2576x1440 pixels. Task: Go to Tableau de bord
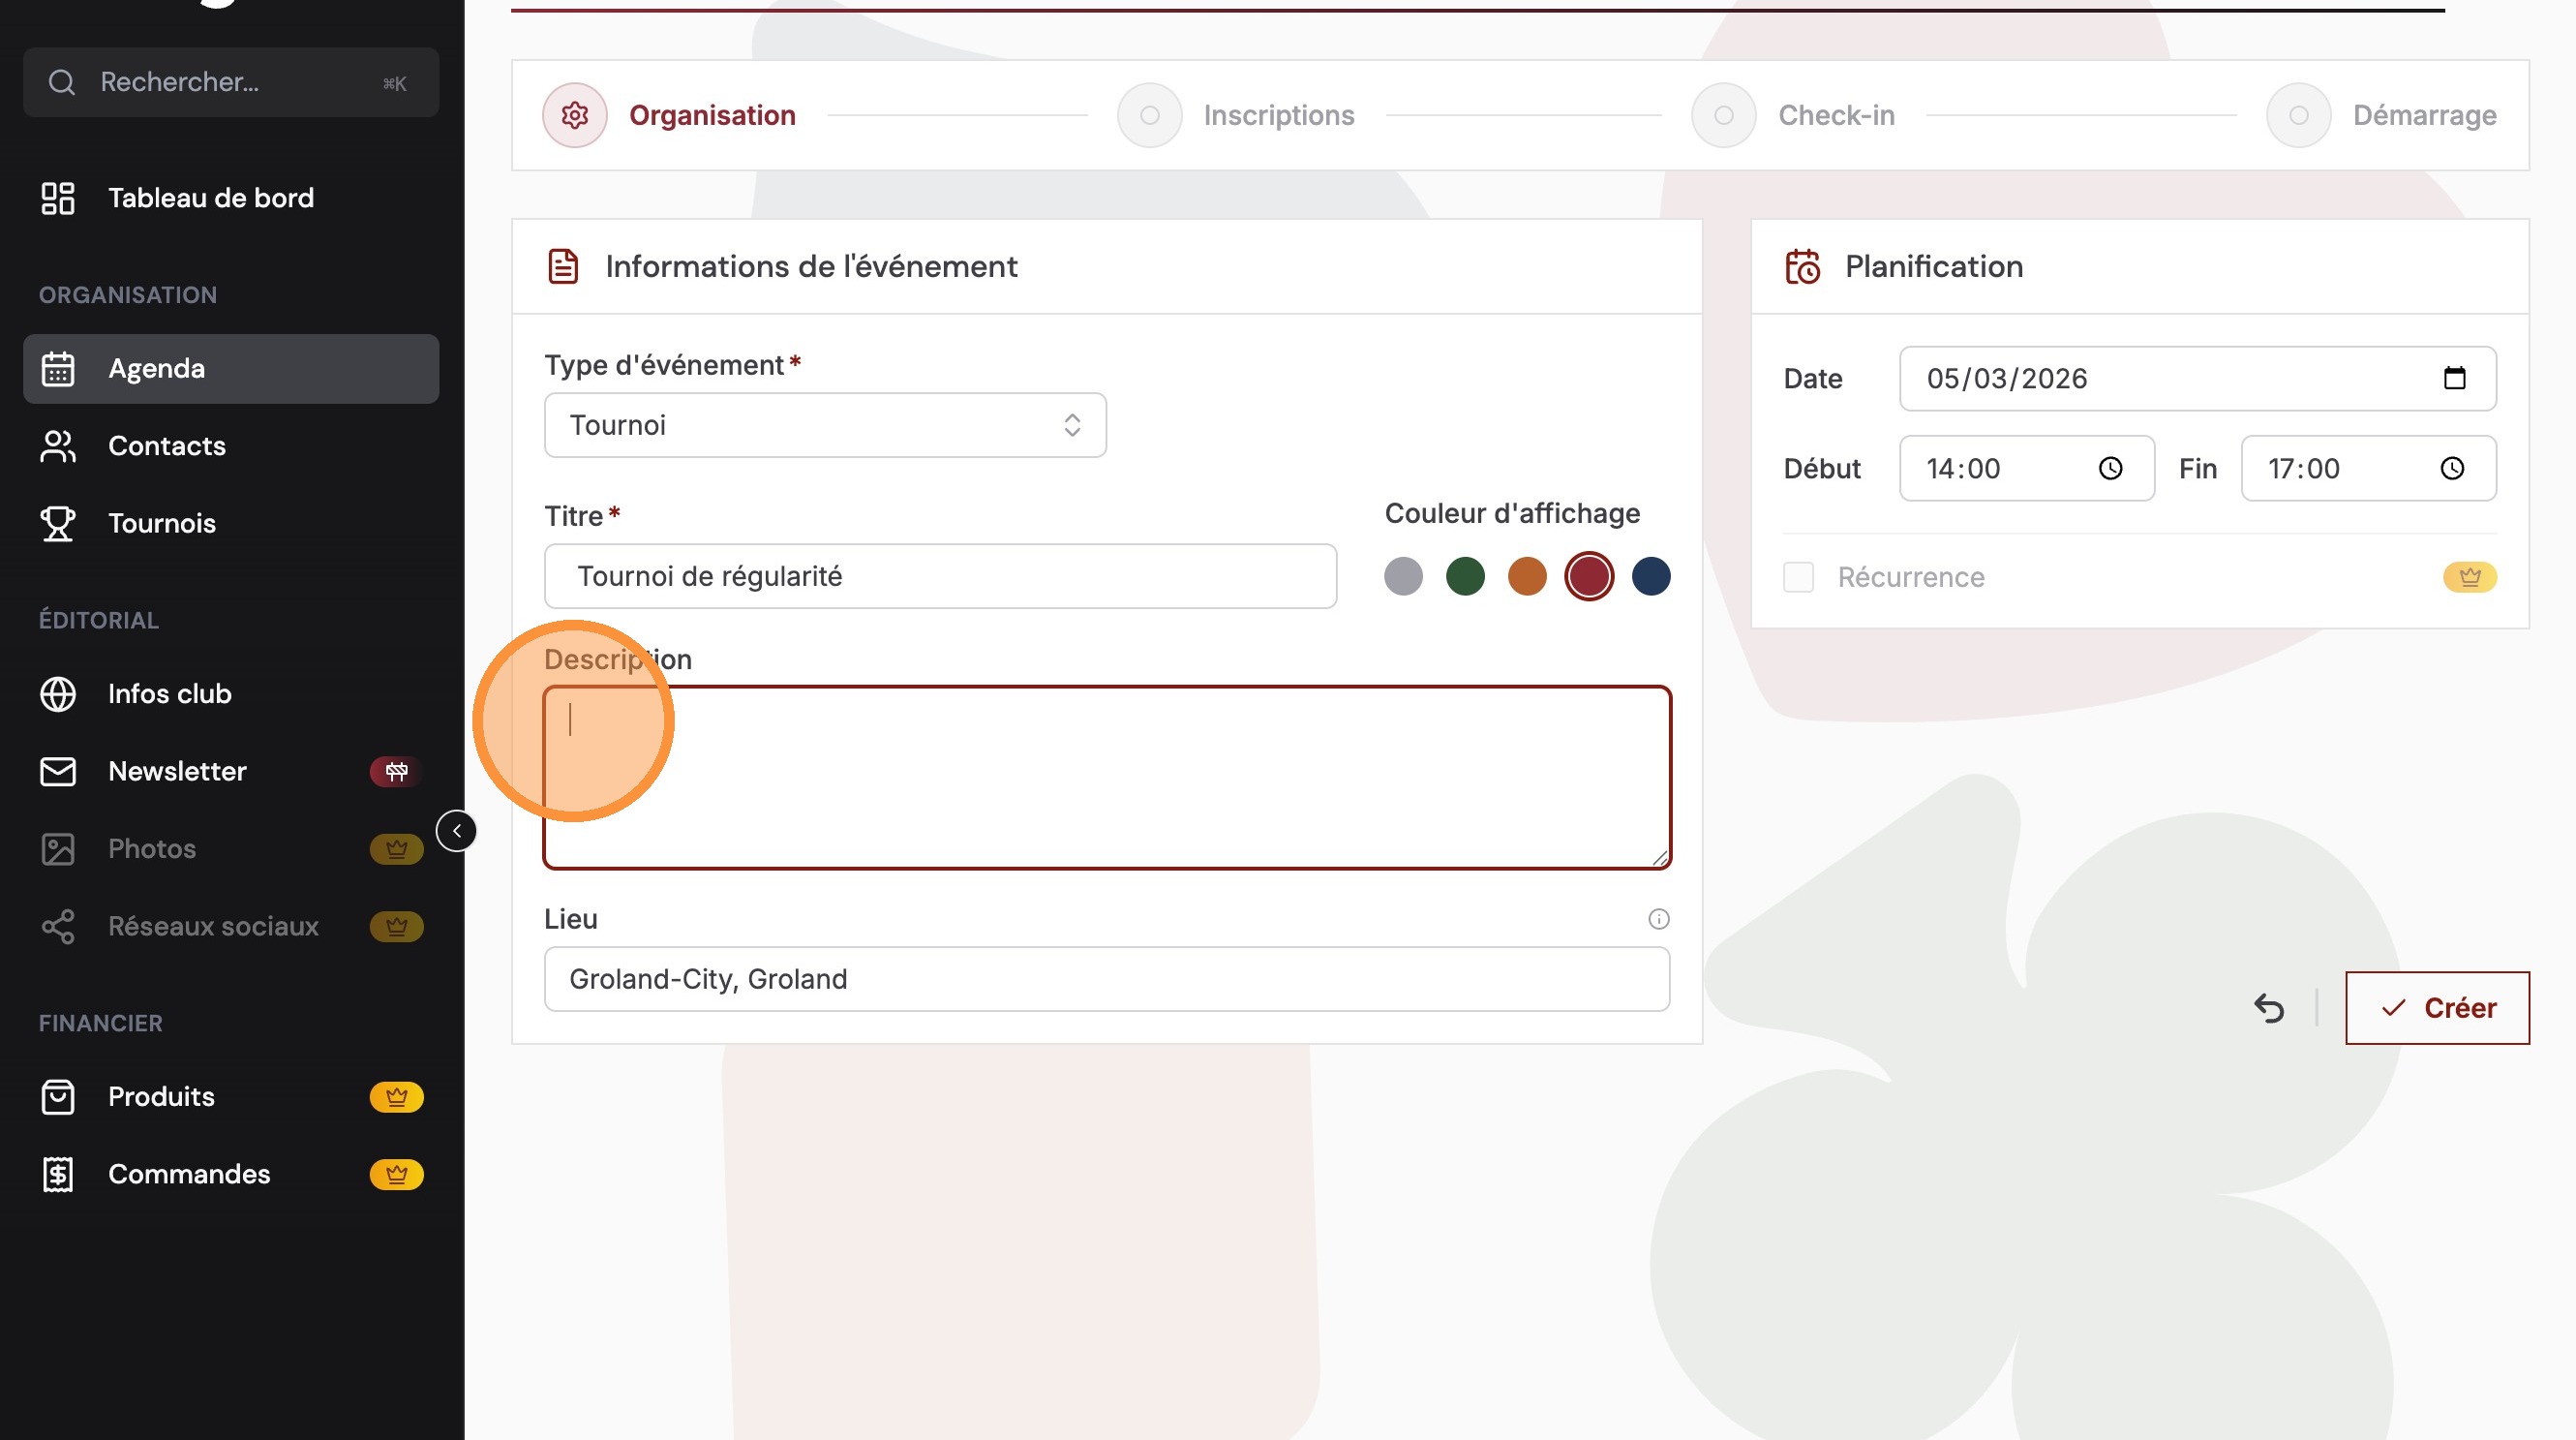click(x=210, y=198)
